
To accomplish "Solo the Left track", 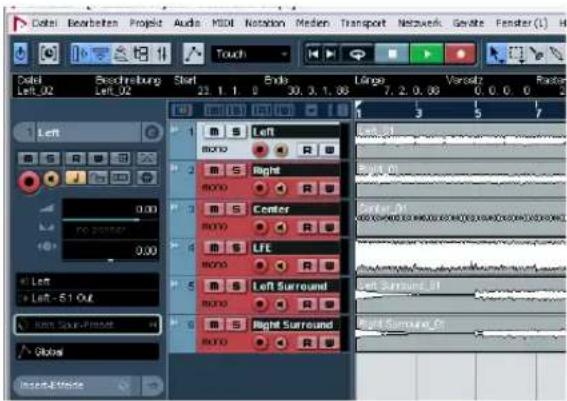I will tap(236, 132).
